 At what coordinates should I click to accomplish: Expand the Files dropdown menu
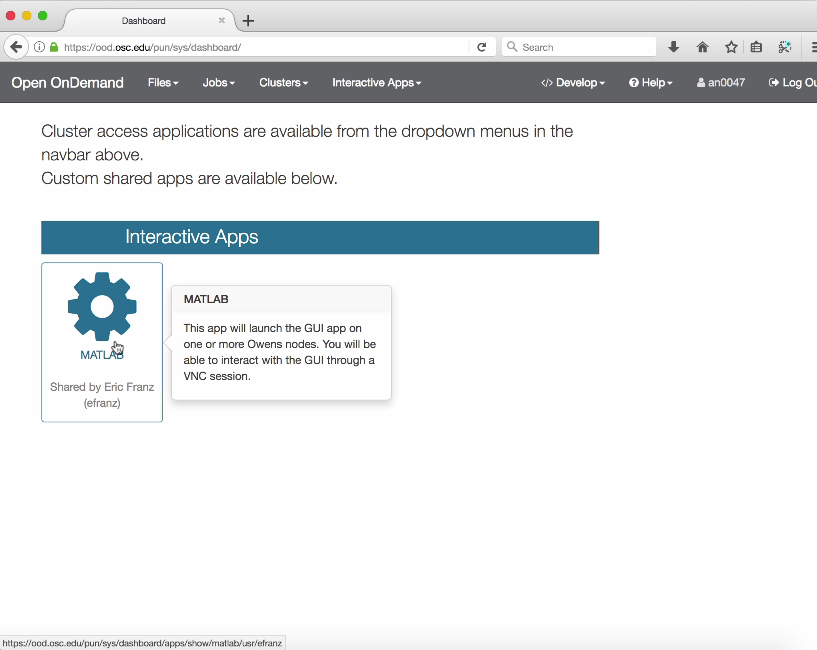coord(163,83)
